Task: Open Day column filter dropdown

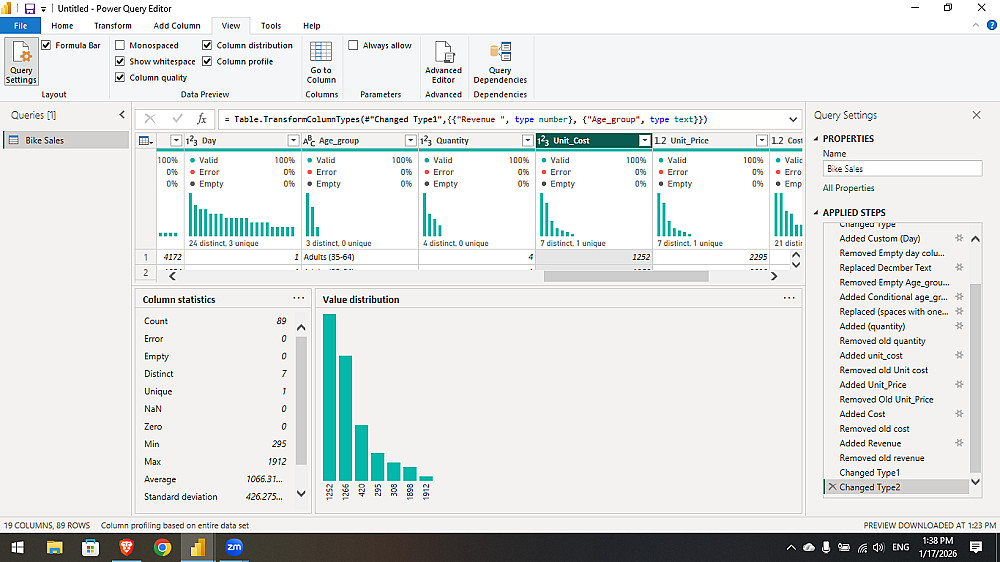Action: point(293,140)
